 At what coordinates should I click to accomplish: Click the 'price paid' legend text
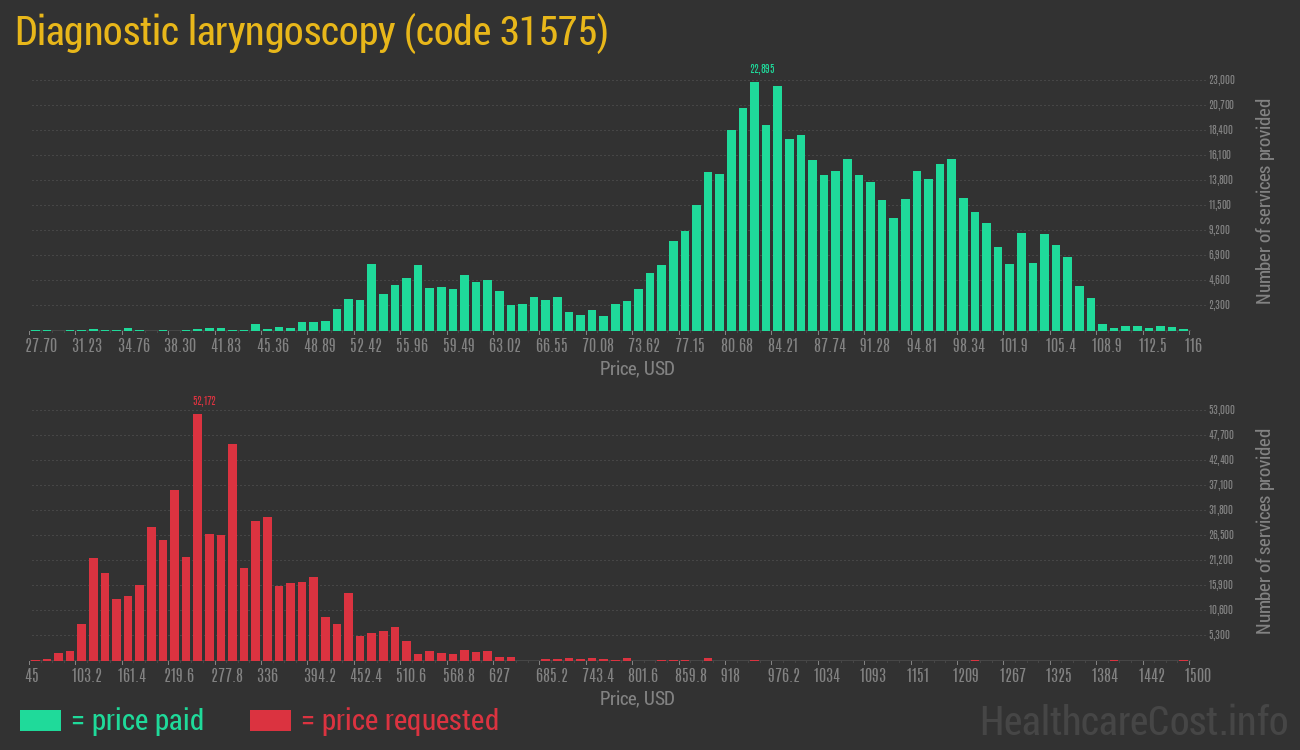point(137,720)
